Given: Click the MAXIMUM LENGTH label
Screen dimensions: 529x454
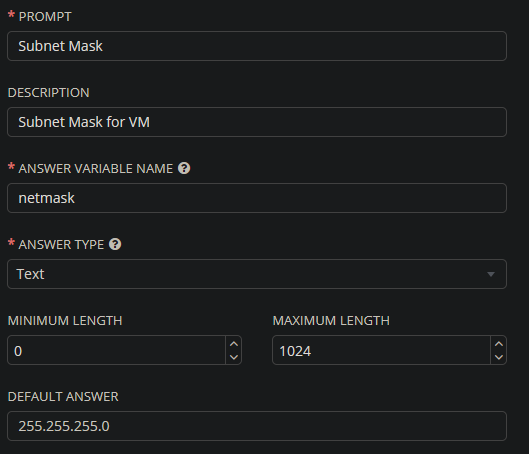Looking at the screenshot, I should 331,321.
